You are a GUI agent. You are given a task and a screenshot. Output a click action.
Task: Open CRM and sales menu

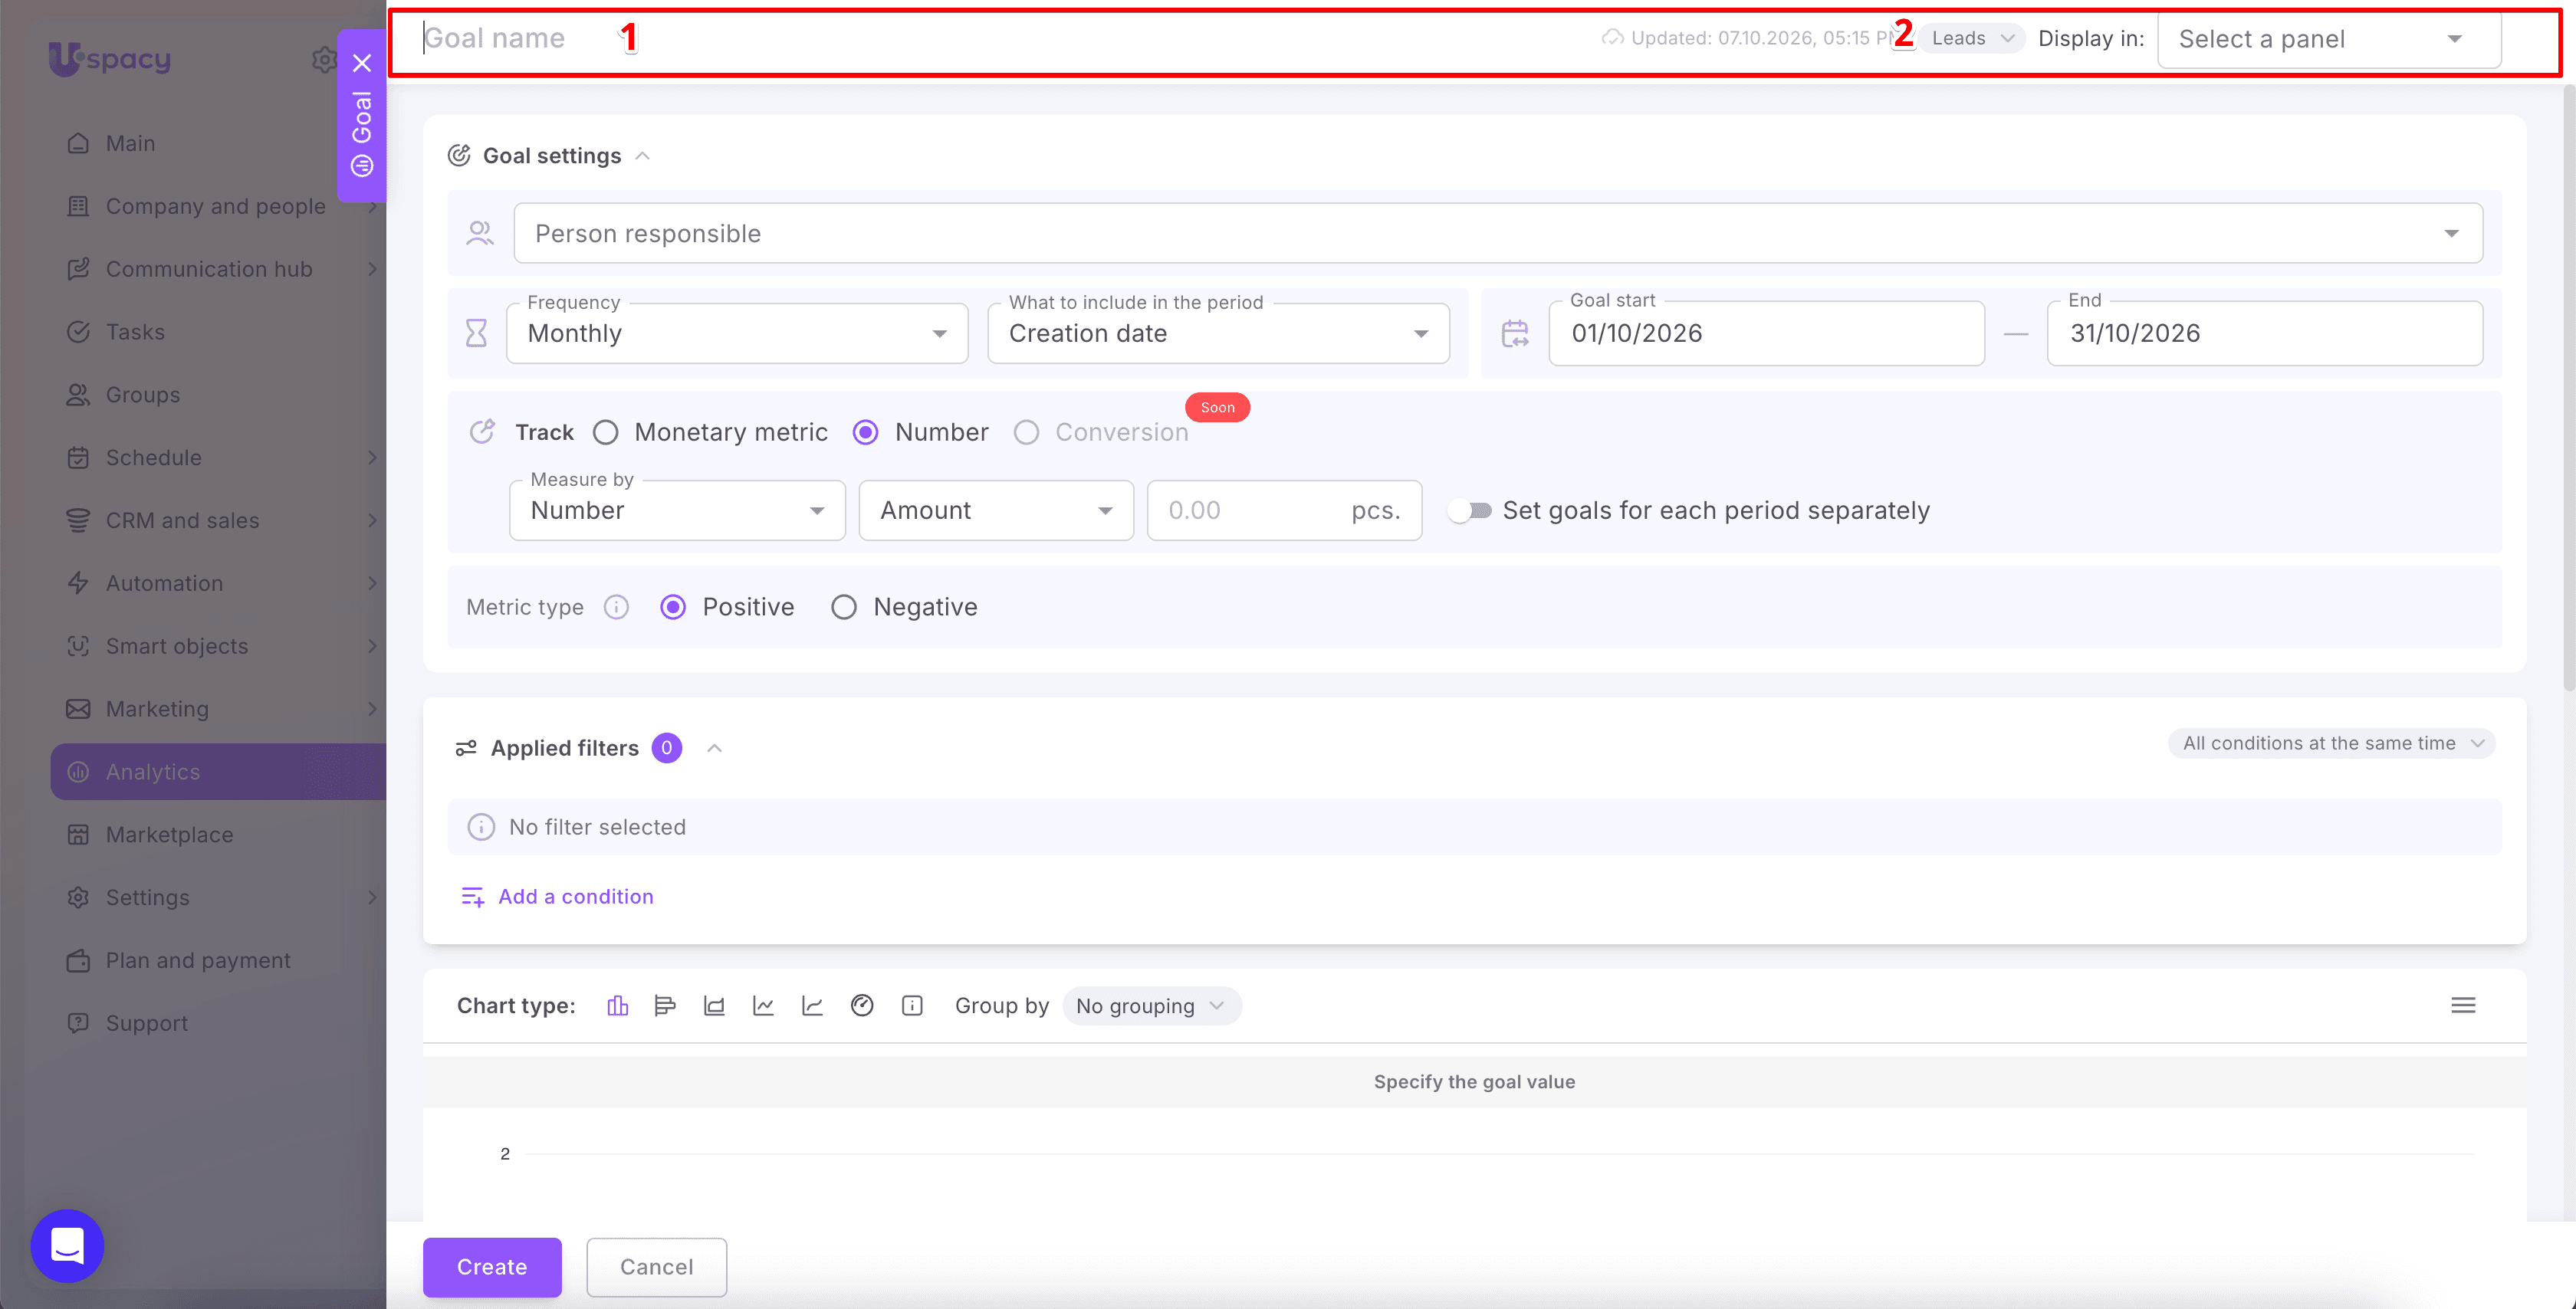[x=218, y=521]
